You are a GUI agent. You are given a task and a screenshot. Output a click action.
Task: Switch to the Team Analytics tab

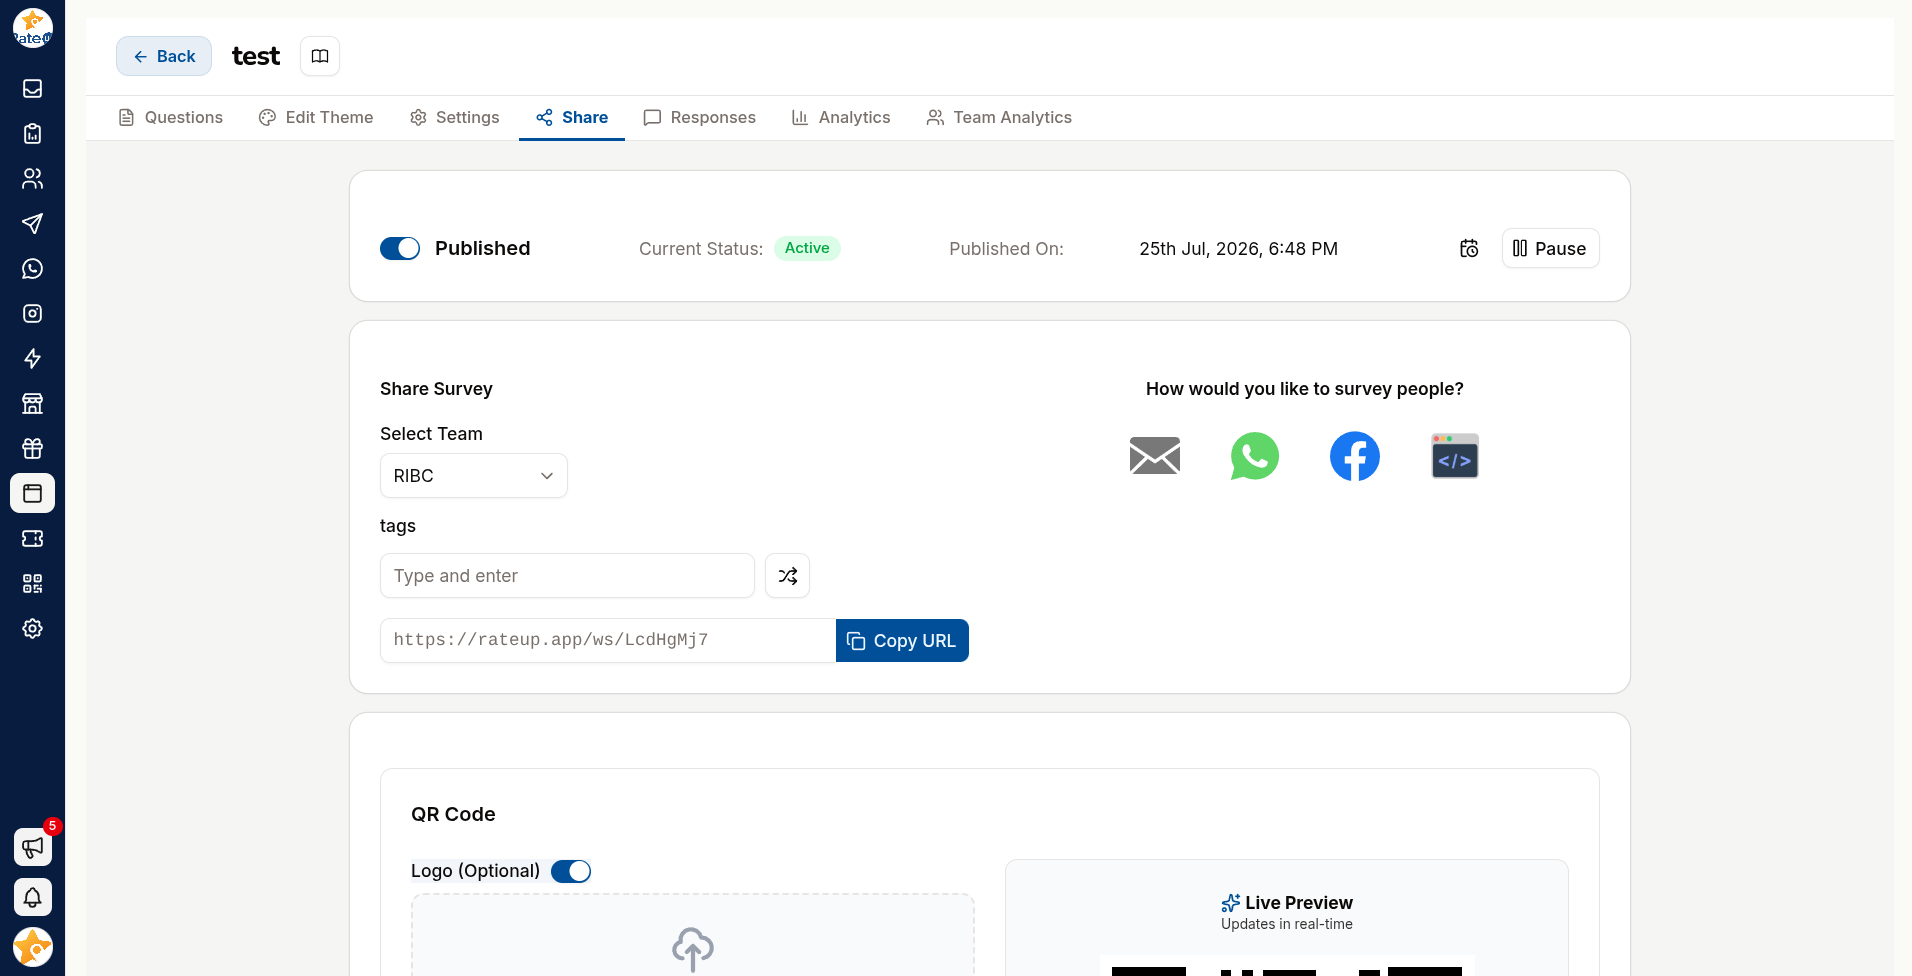tap(999, 117)
